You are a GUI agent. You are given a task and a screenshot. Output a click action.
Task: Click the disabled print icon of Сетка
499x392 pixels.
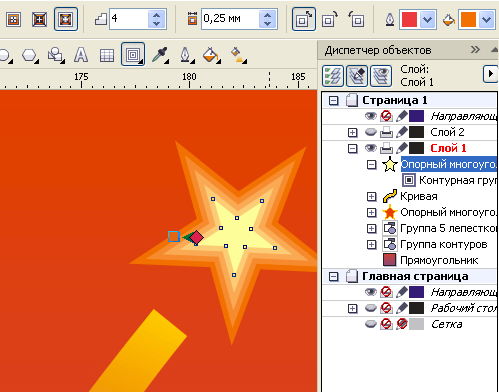pyautogui.click(x=386, y=324)
